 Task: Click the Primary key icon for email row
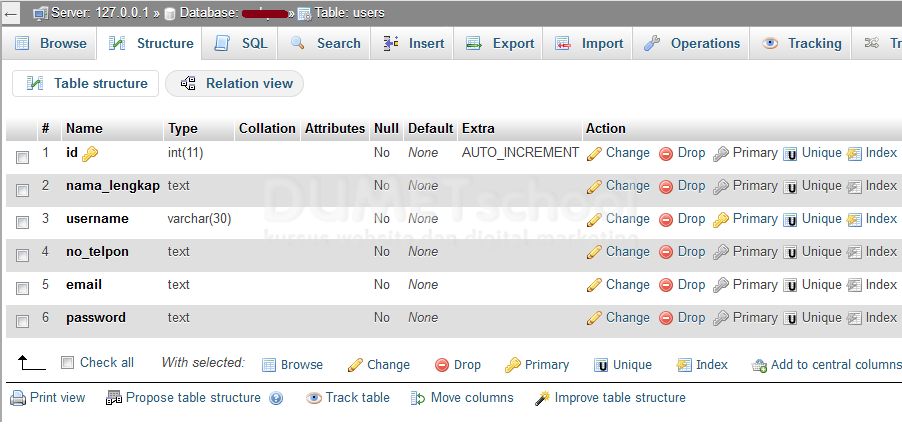coord(720,285)
